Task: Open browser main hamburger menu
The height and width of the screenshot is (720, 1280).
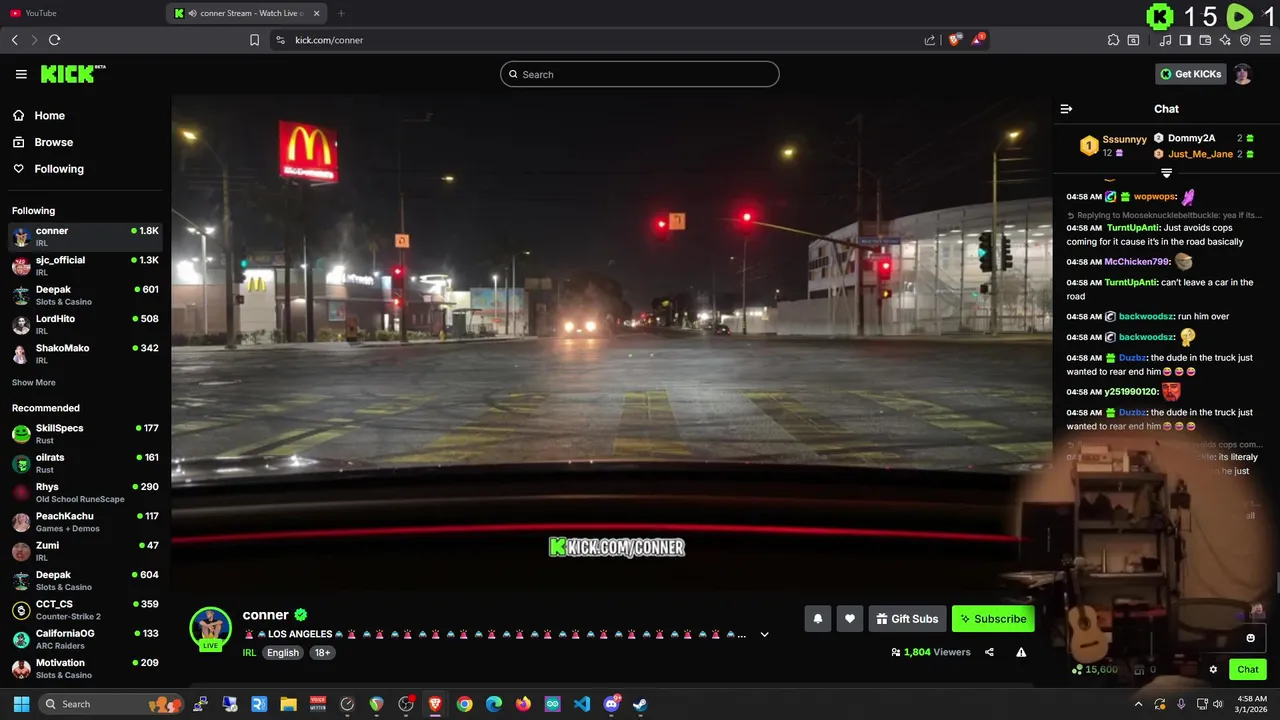Action: [x=1265, y=40]
